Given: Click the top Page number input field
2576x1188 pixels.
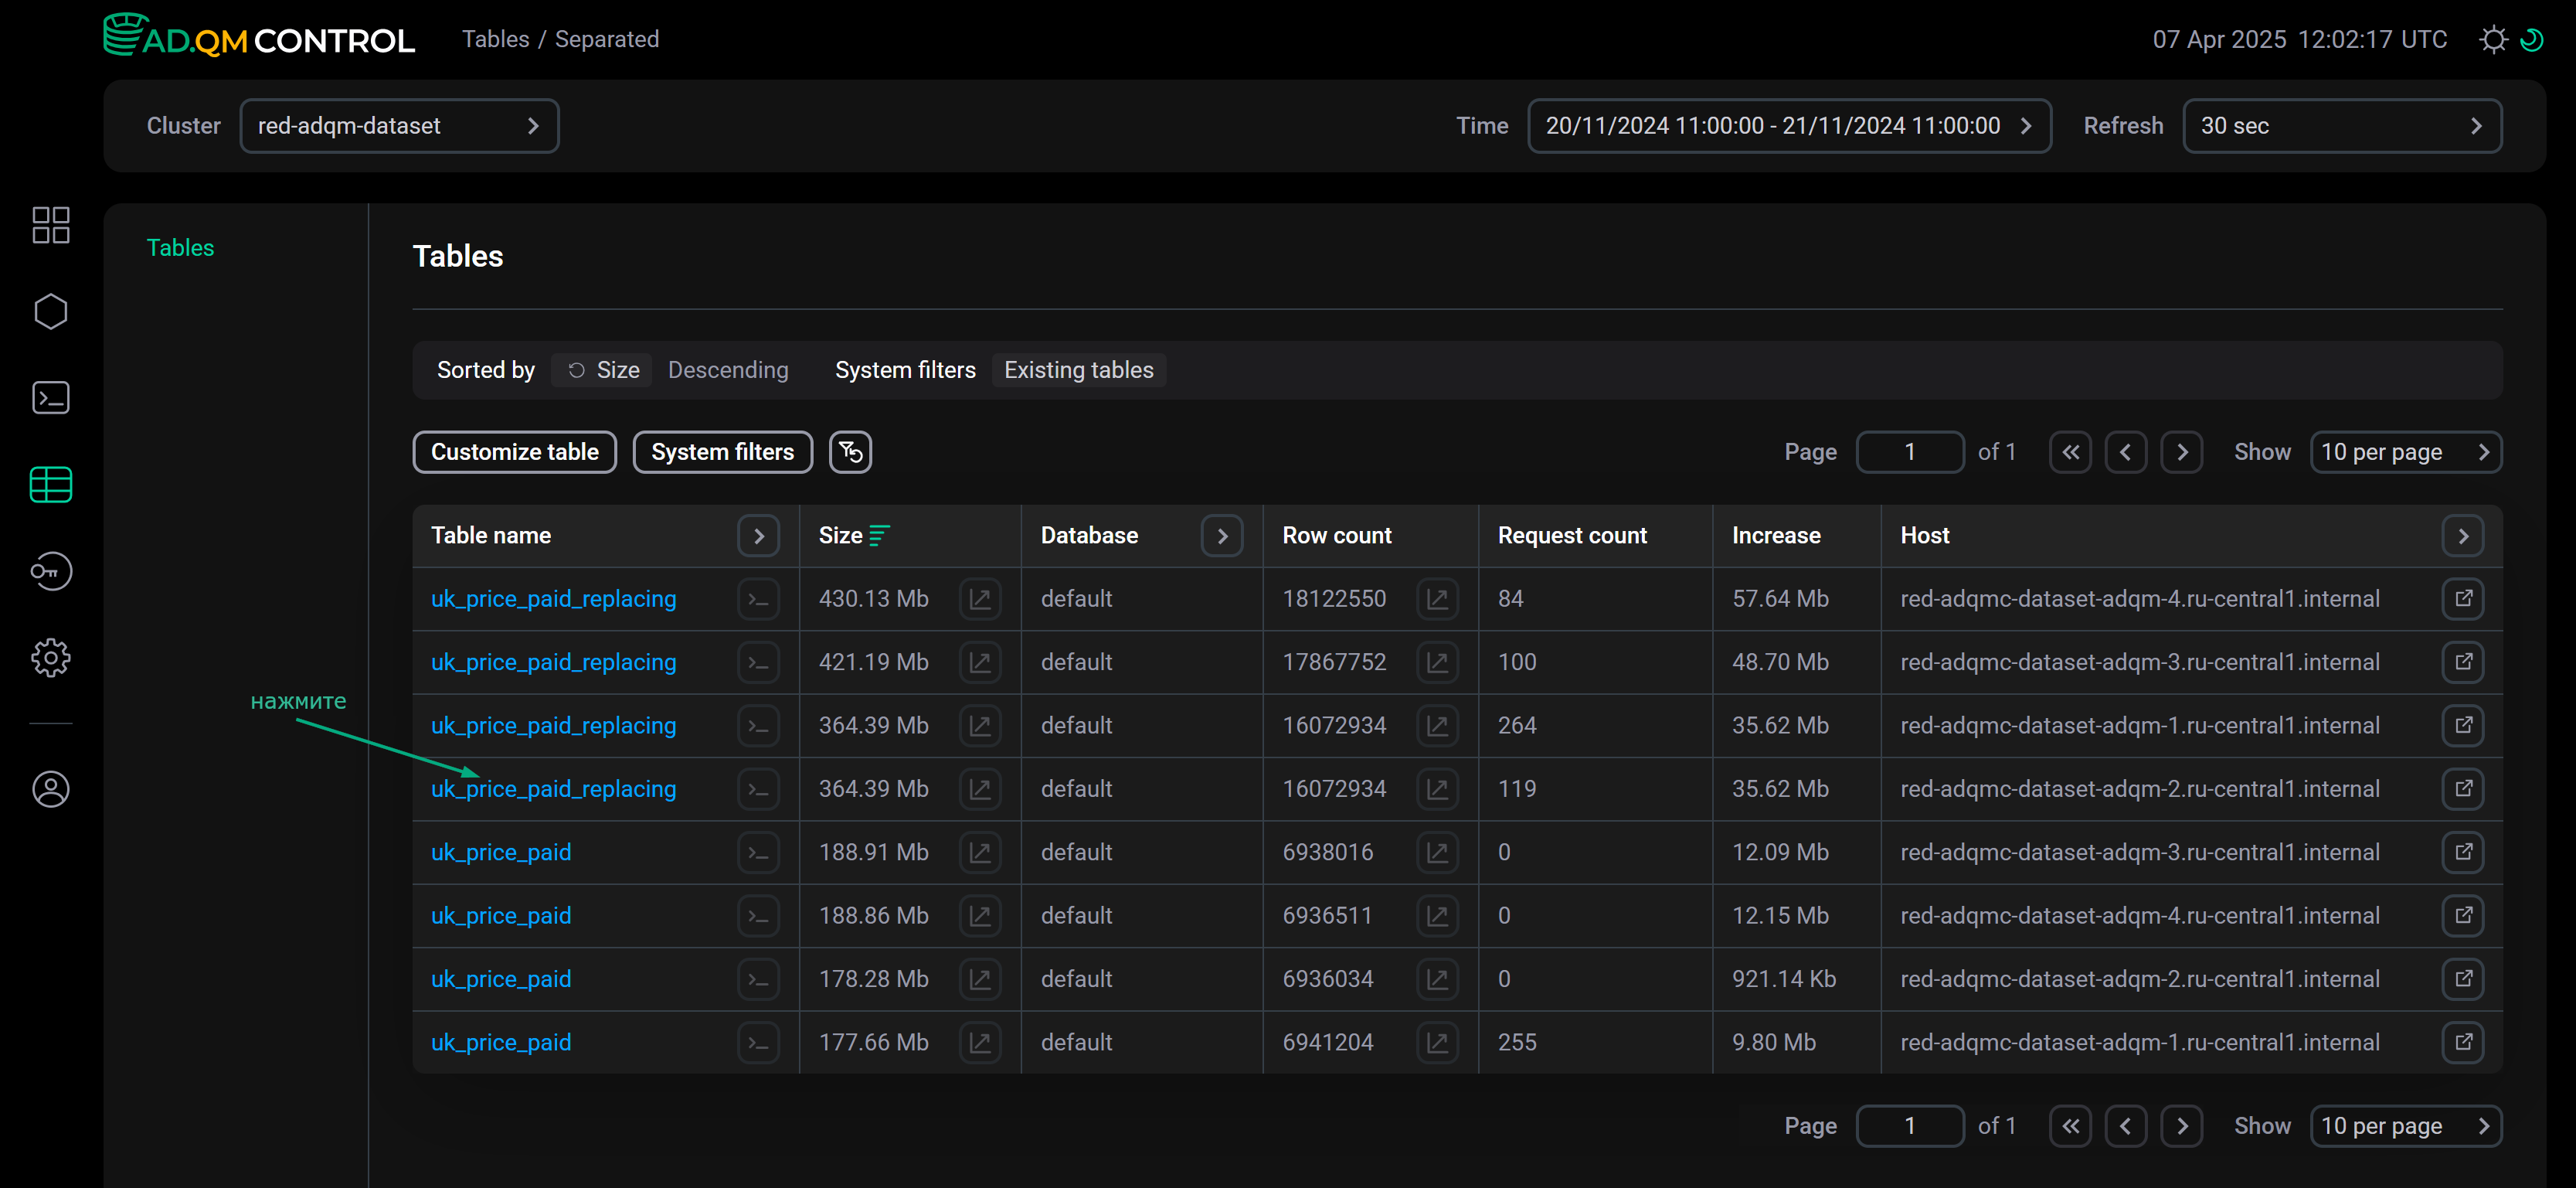Looking at the screenshot, I should tap(1909, 452).
